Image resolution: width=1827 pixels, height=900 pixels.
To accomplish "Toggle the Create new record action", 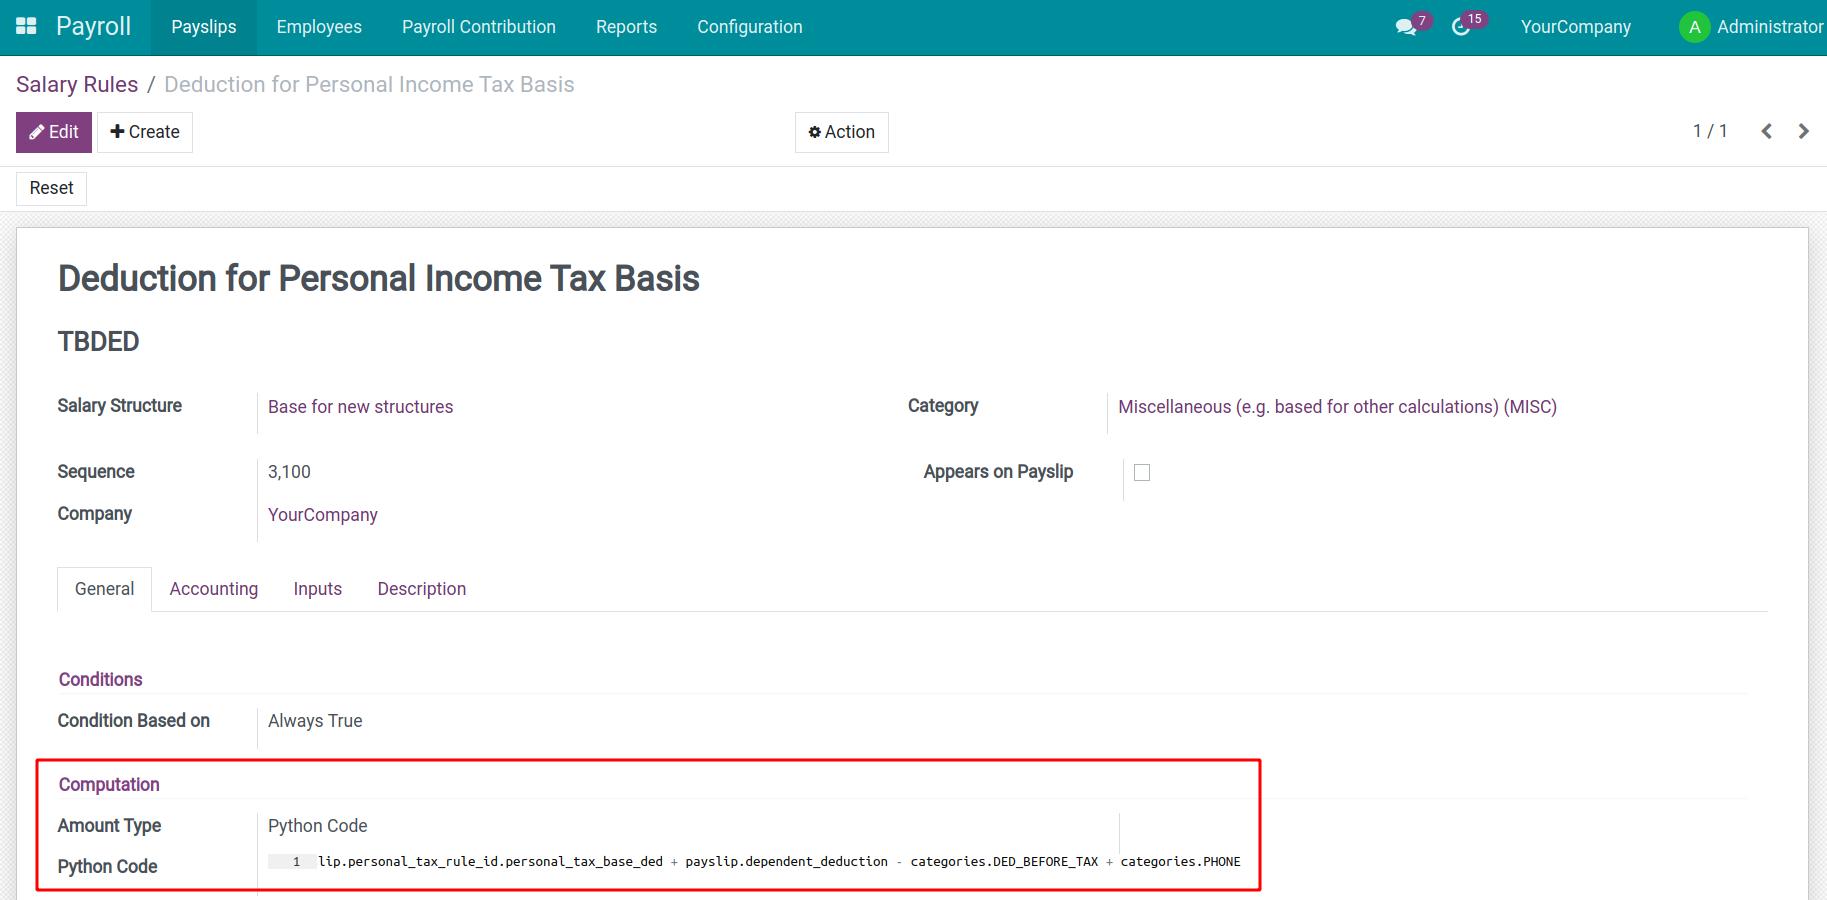I will pyautogui.click(x=144, y=131).
